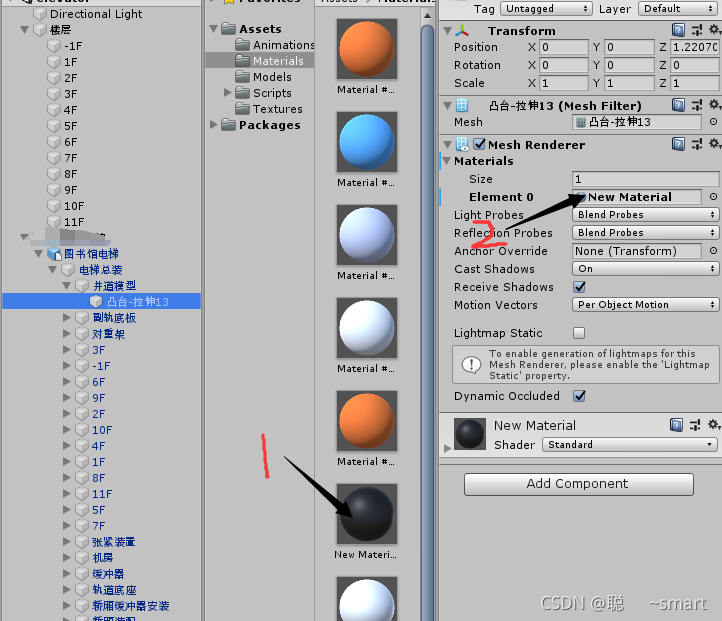Select 凸台-拉伸13 in the hierarchy
The height and width of the screenshot is (621, 722).
coord(102,302)
